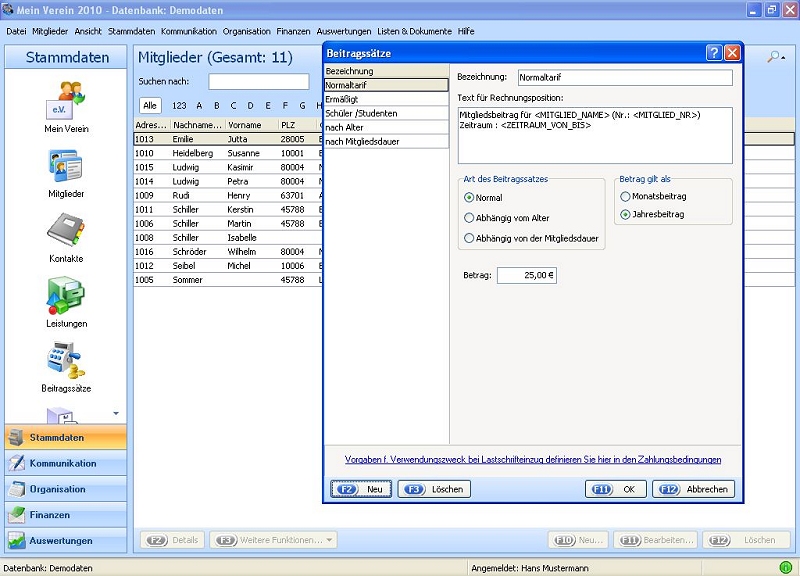Click the search magnifier icon
Viewport: 800px width, 576px height.
(774, 58)
